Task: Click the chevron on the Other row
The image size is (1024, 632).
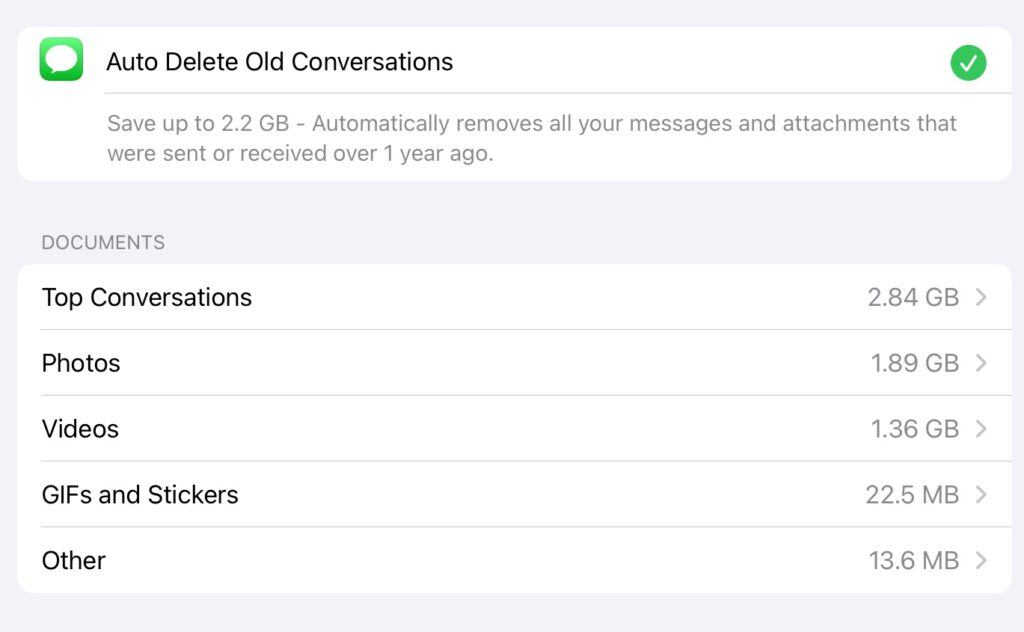Action: tap(981, 561)
